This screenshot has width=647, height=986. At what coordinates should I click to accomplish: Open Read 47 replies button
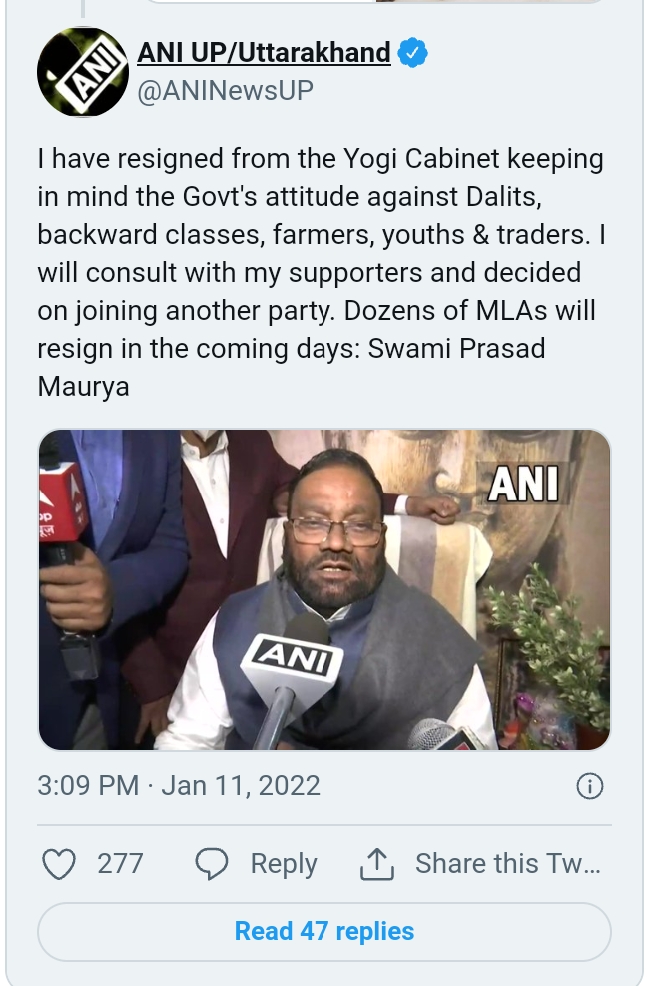pyautogui.click(x=324, y=931)
